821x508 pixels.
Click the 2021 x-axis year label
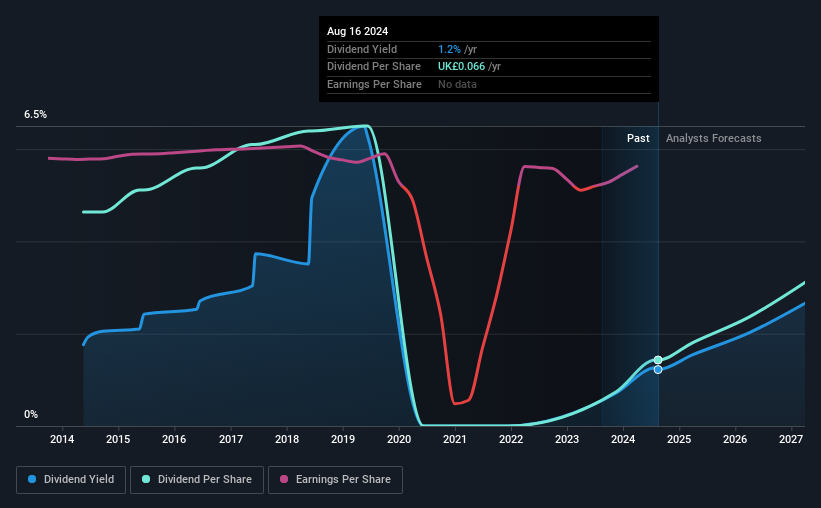tap(455, 439)
